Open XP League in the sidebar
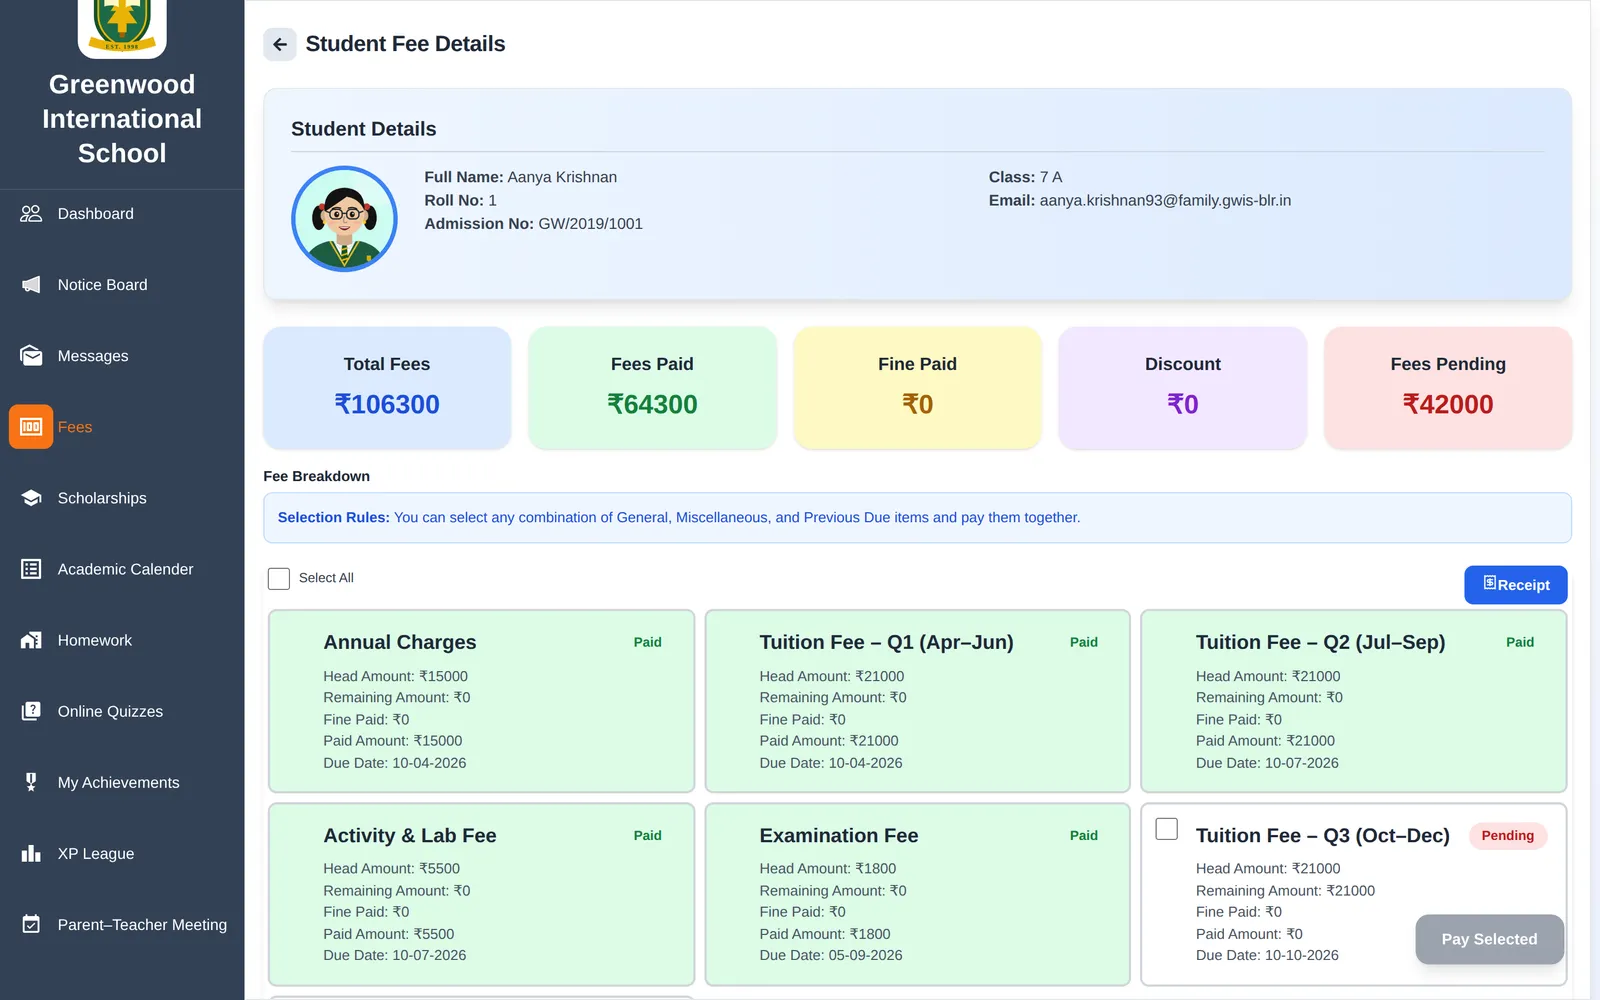This screenshot has height=1000, width=1600. [96, 853]
